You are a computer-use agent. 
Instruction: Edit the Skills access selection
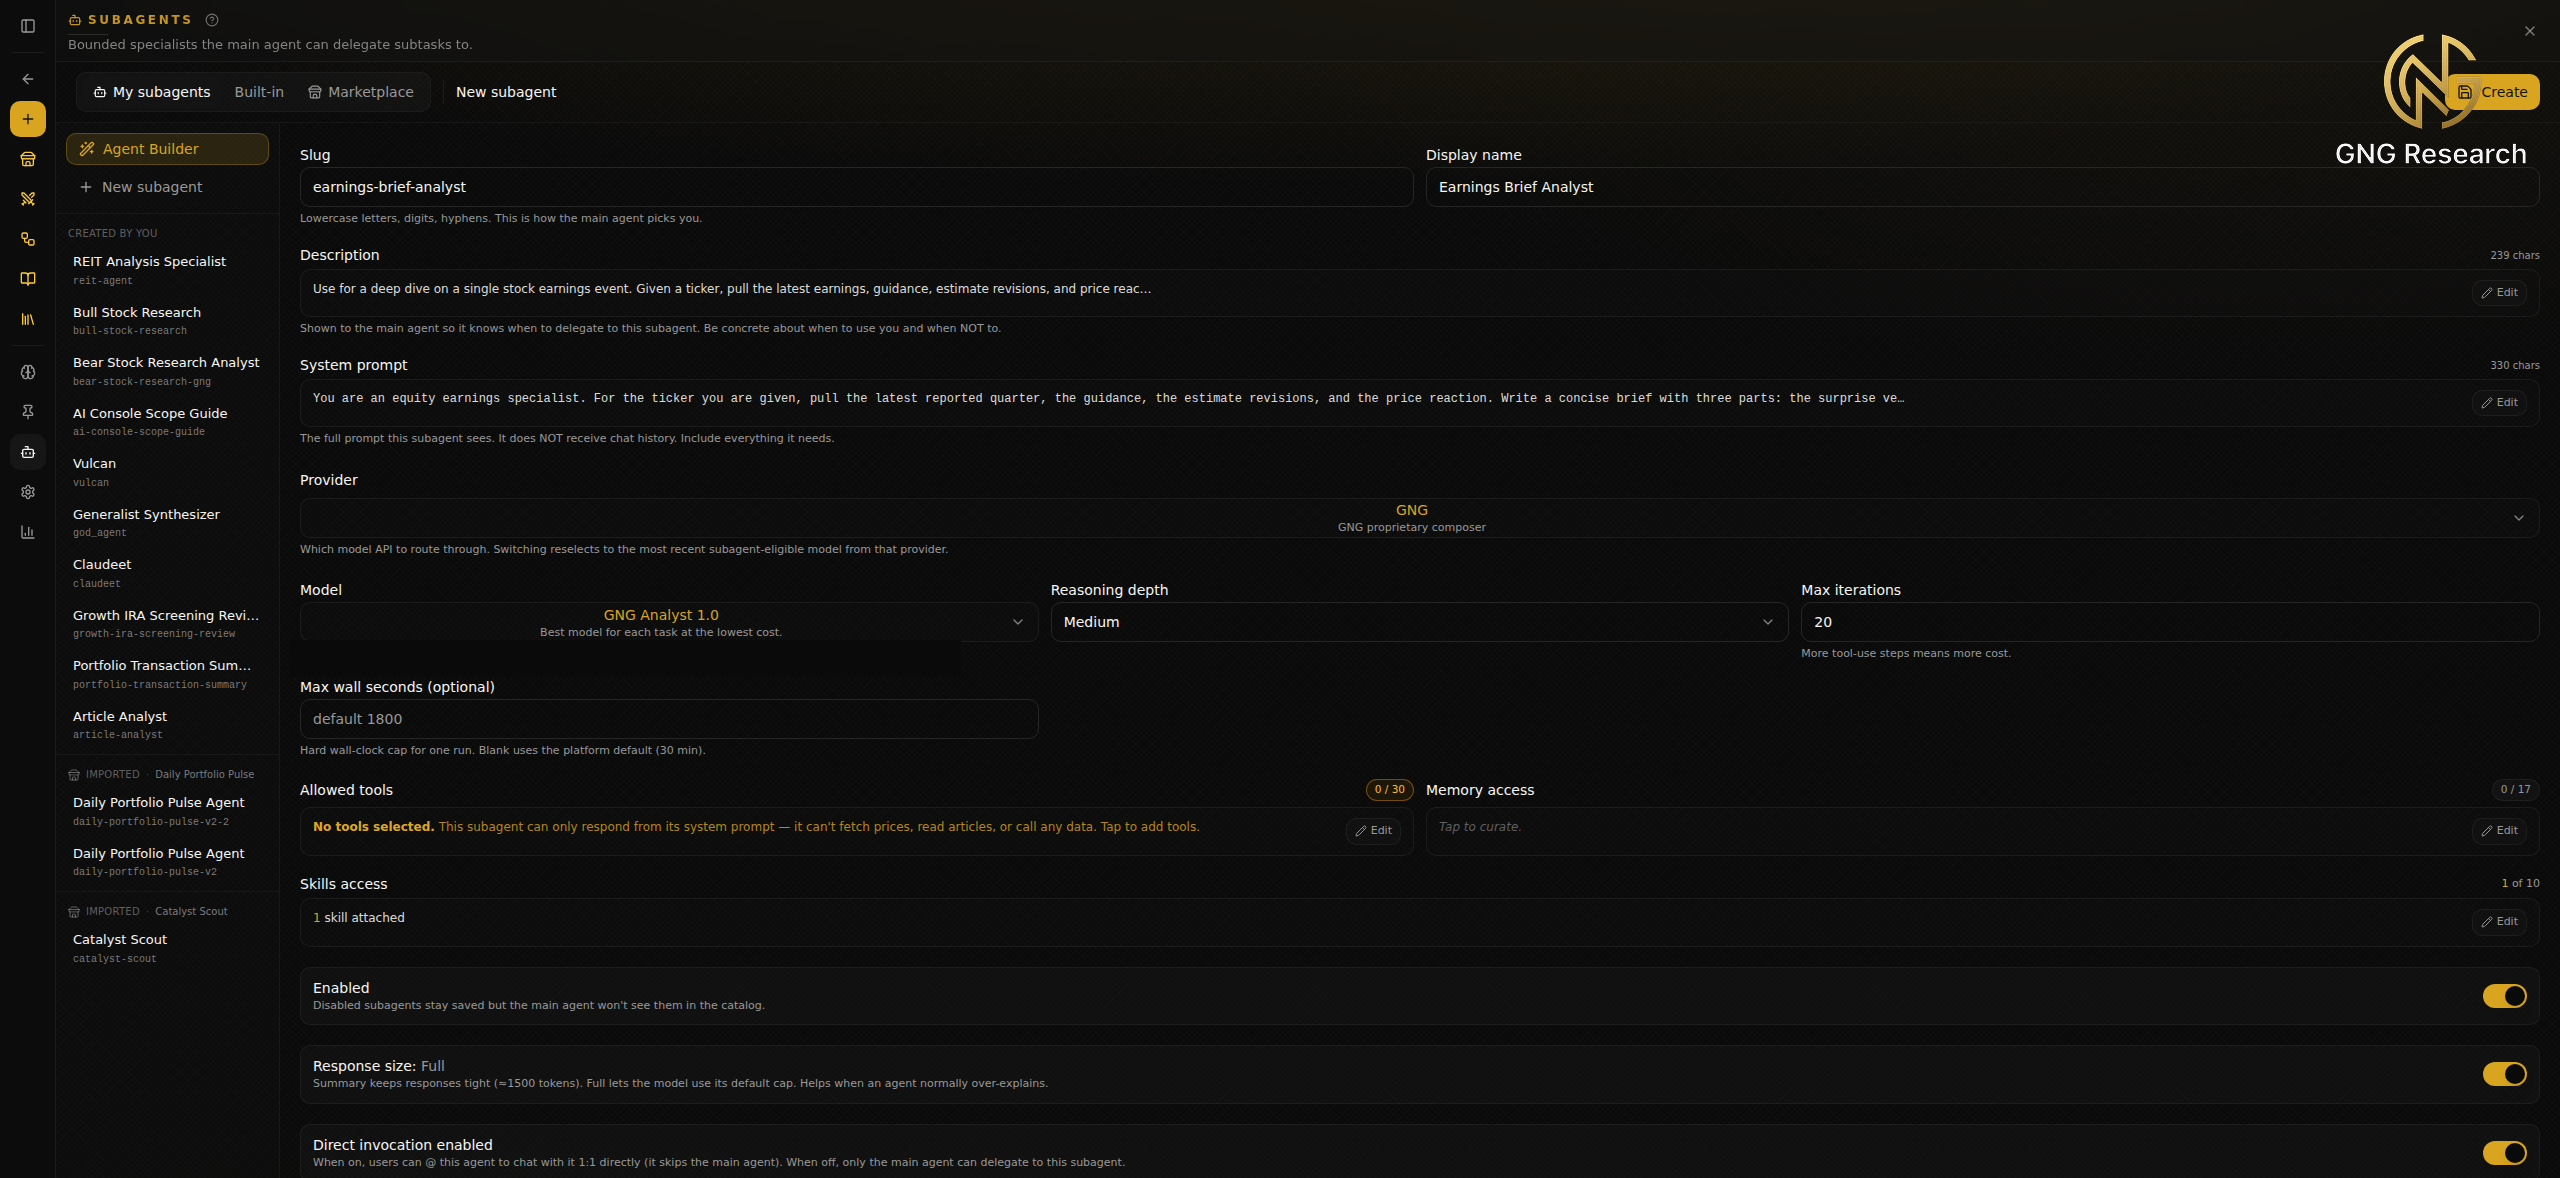point(2499,922)
